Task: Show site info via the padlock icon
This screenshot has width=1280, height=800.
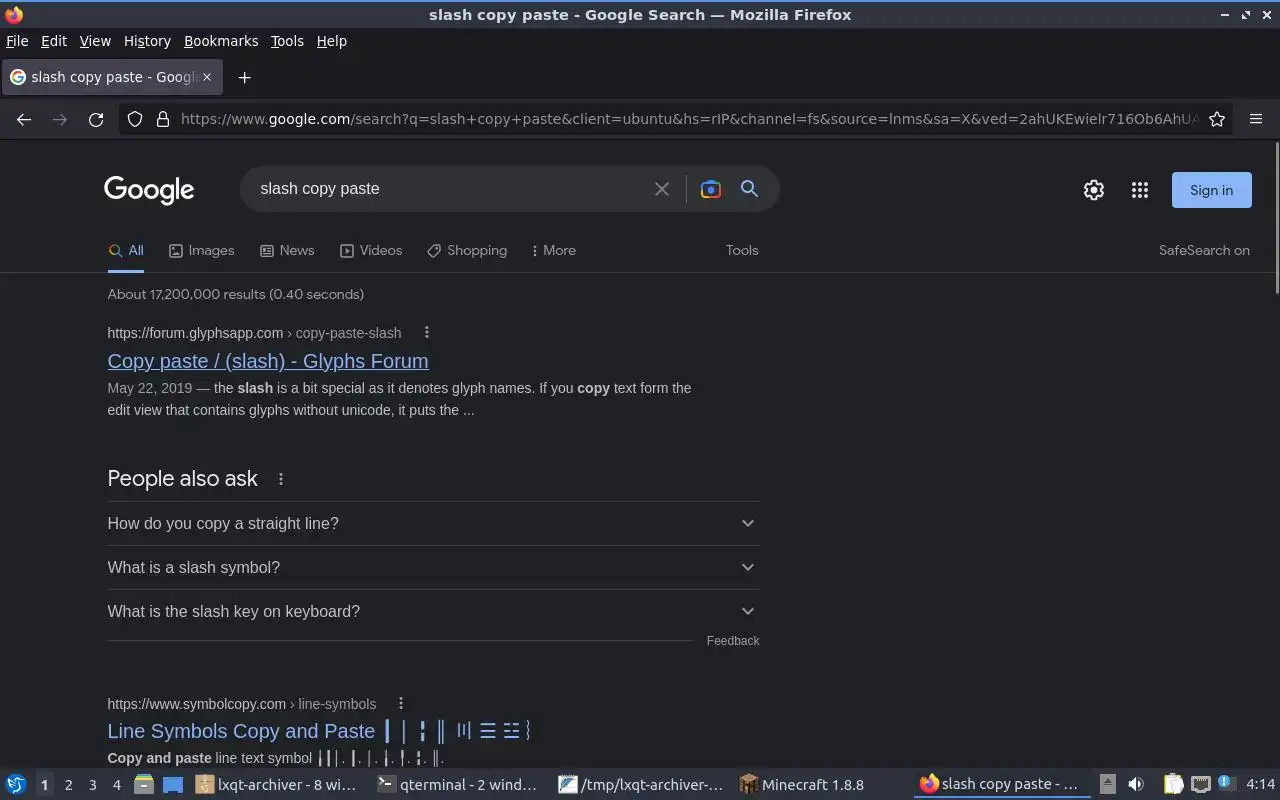Action: point(163,119)
